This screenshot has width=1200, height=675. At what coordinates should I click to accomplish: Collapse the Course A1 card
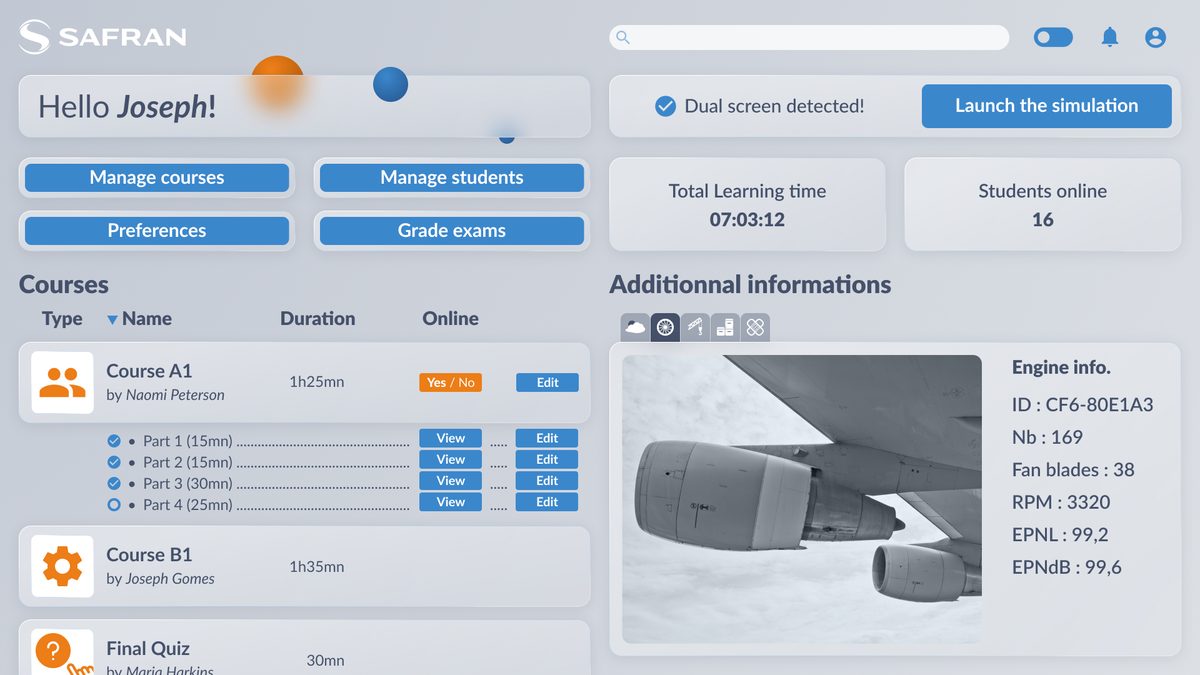tap(305, 383)
